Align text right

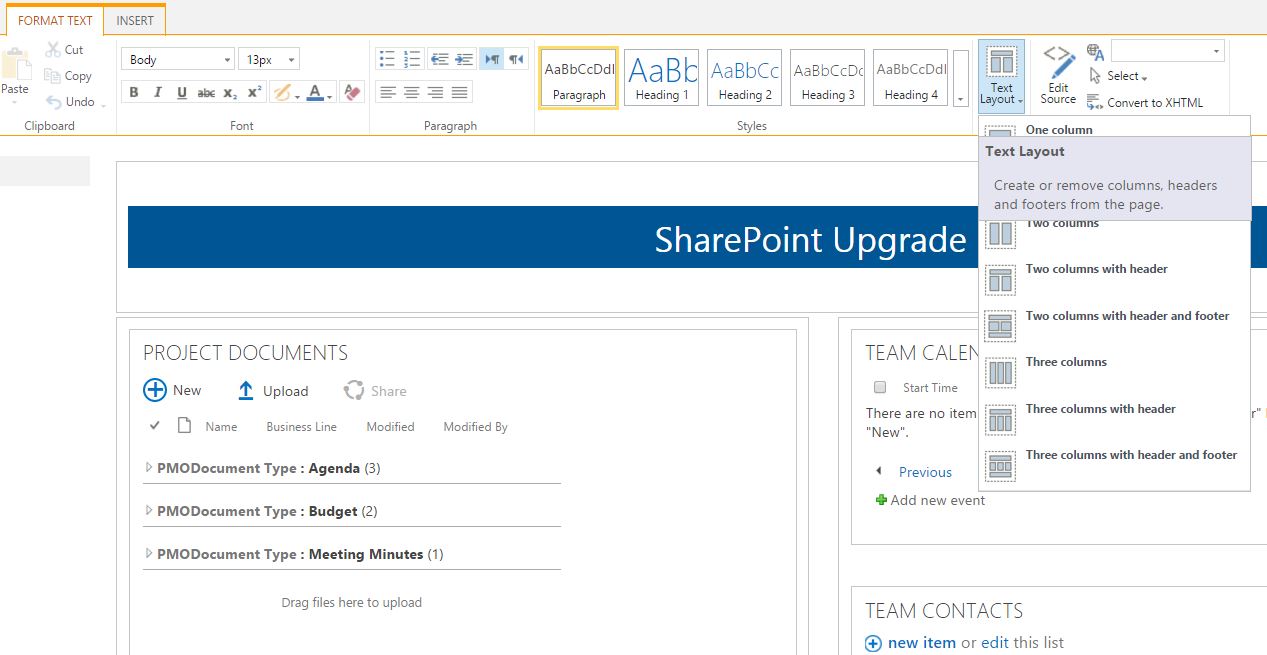pos(435,93)
